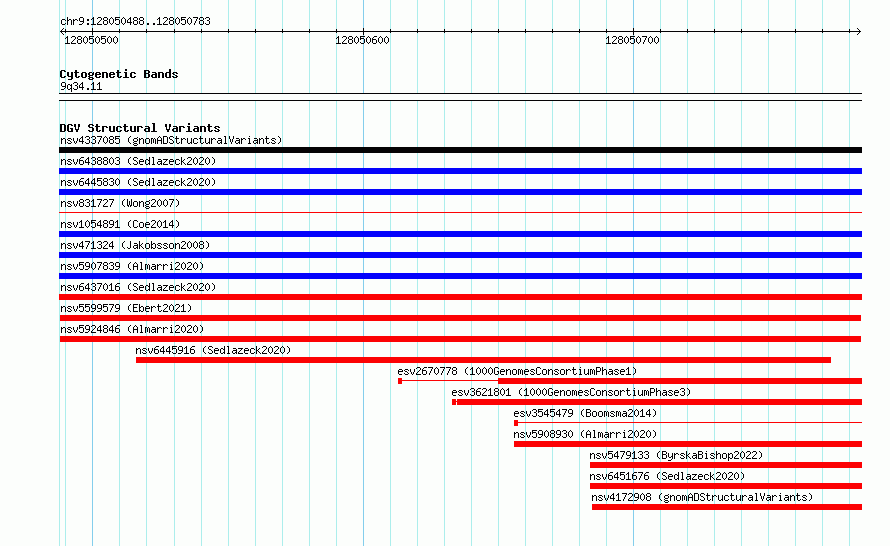The width and height of the screenshot is (890, 546).
Task: Click the red bar under nsv5908930
Action: 688,444
